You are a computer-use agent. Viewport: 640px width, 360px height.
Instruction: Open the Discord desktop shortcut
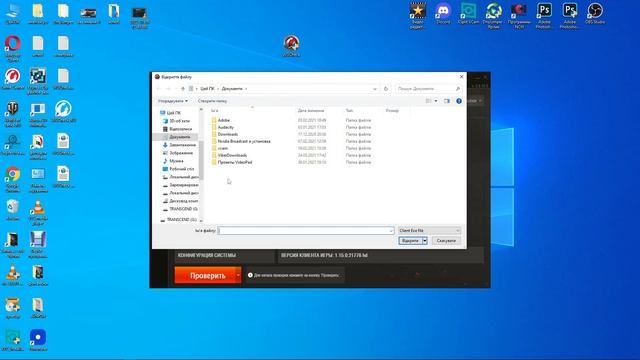443,13
